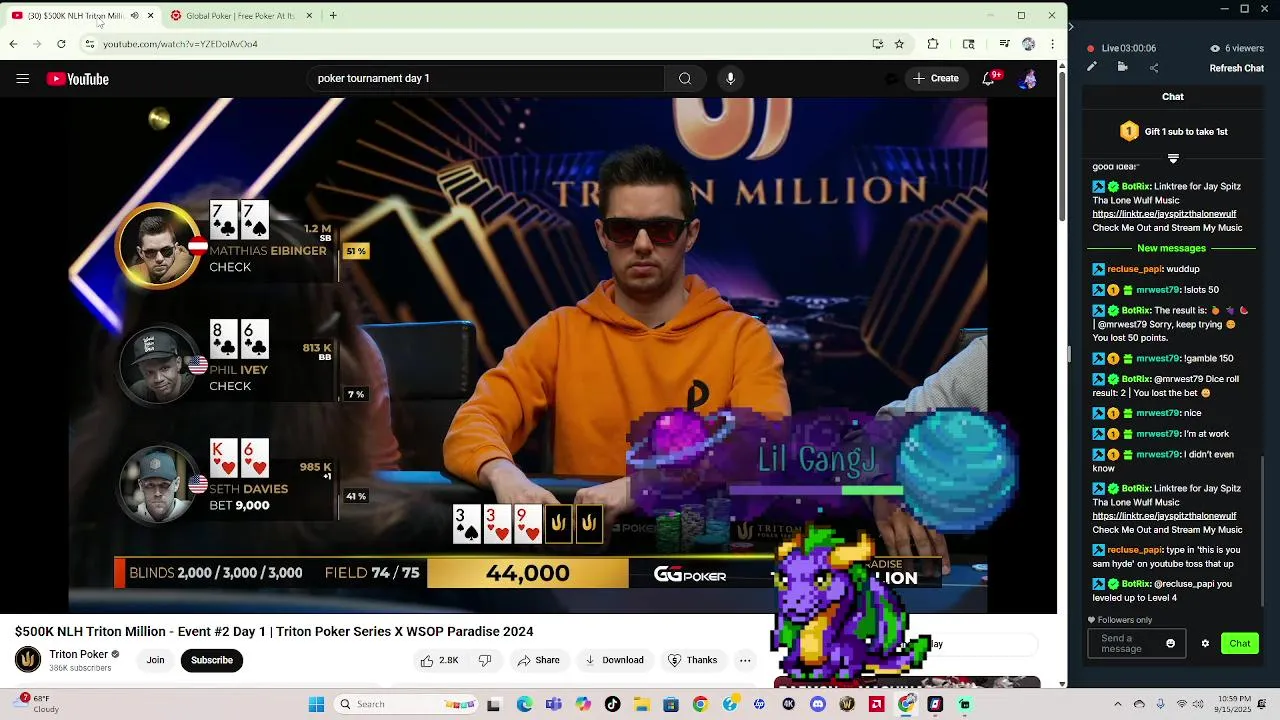Open the YouTube account avatar menu

pos(1027,79)
